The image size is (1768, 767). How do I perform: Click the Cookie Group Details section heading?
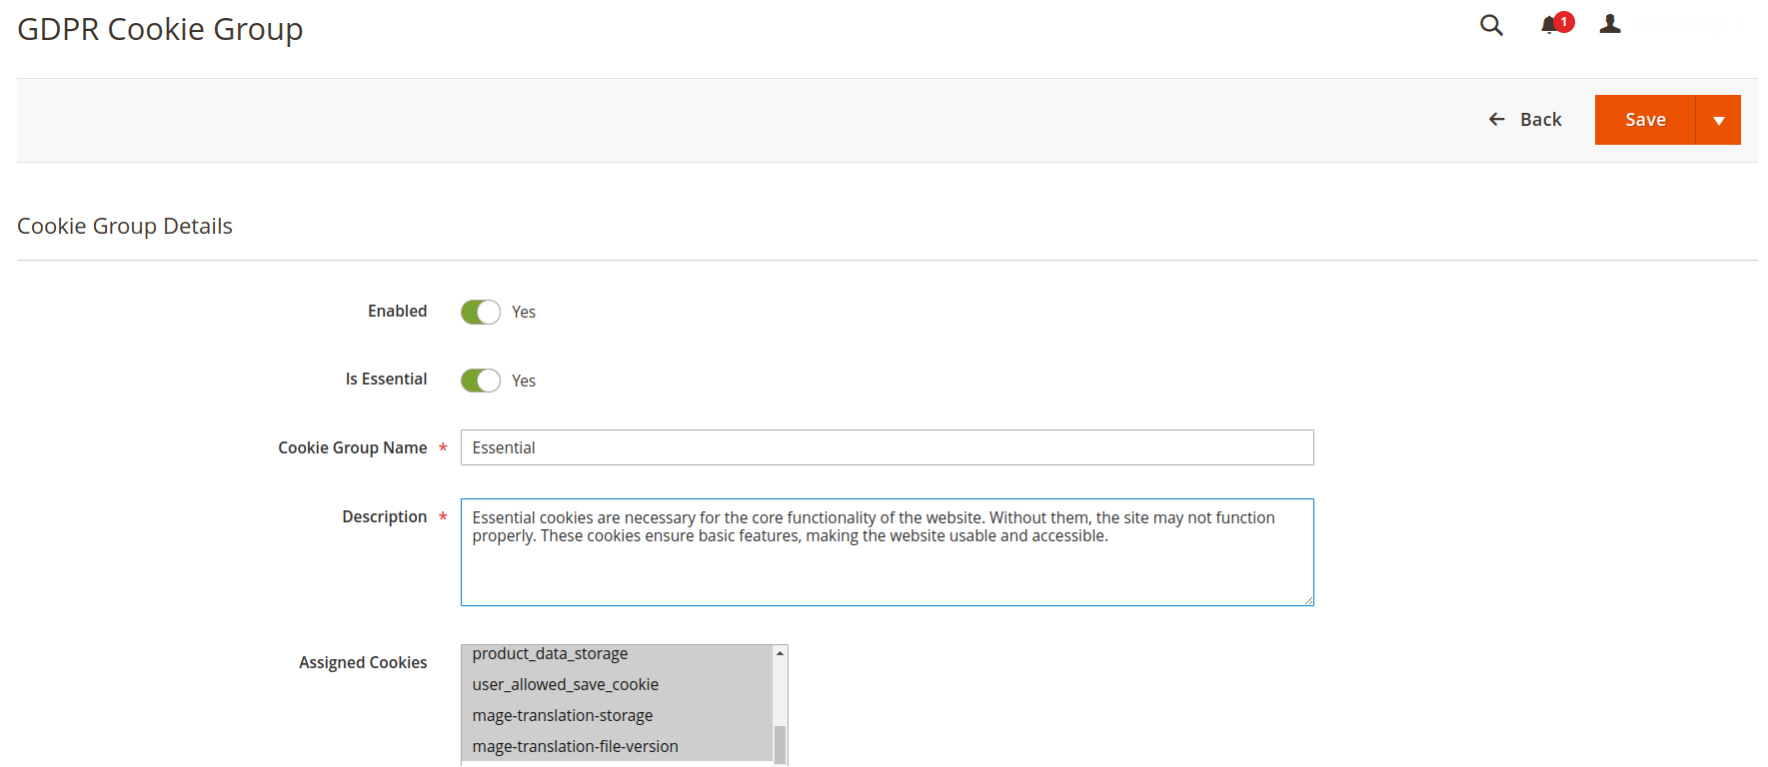pos(125,226)
